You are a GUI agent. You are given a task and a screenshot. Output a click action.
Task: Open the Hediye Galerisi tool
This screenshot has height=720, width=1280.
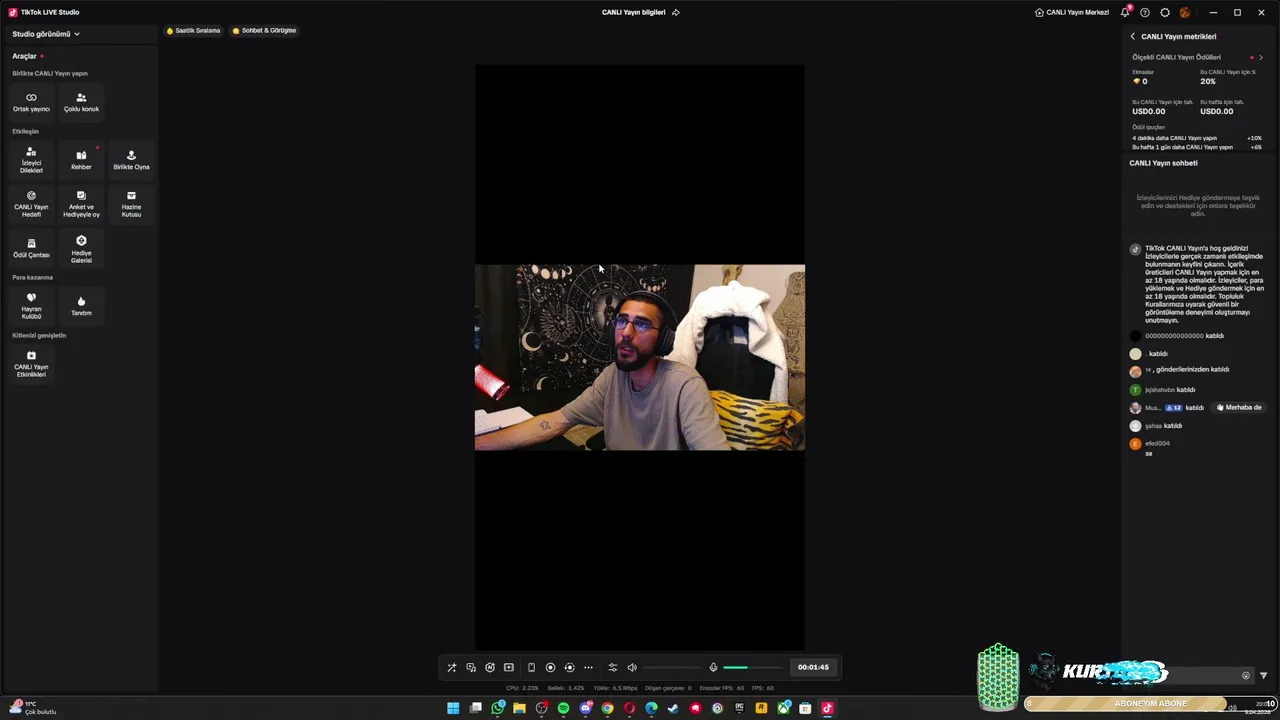tap(81, 248)
